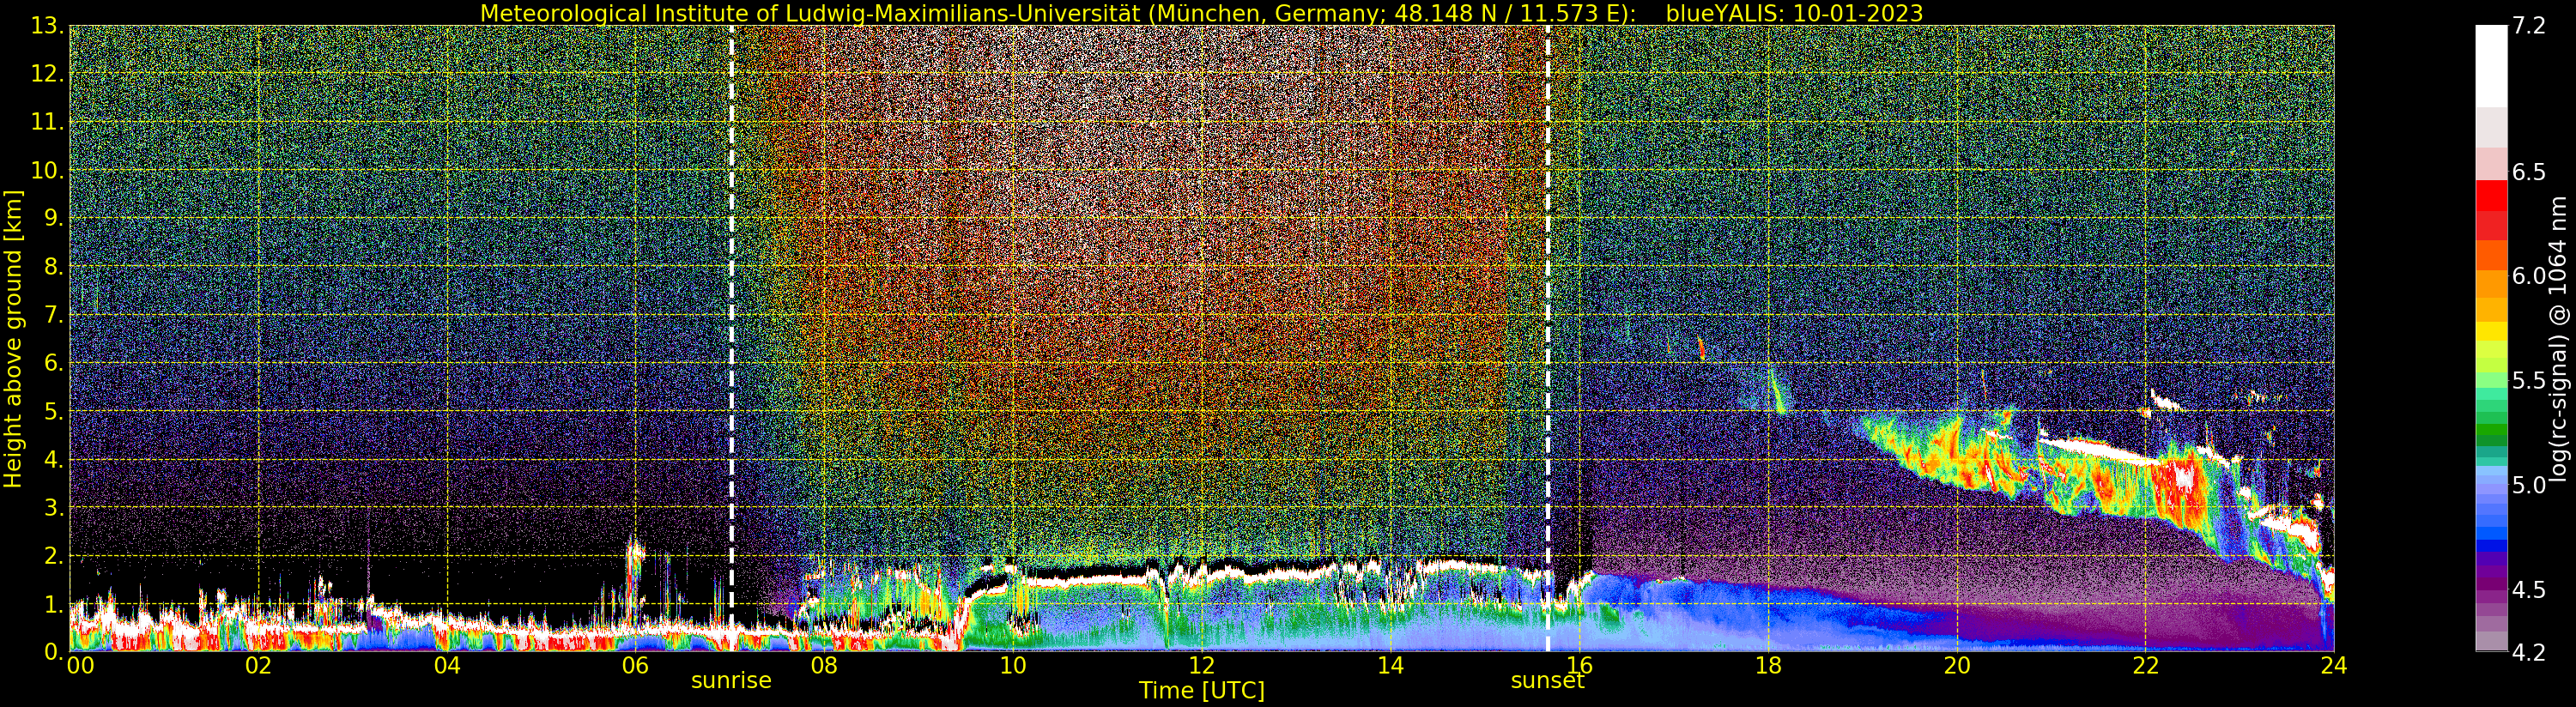Click the colorbar label 'log(rc-signal) @ 1064 nm'
This screenshot has height=707, width=2576.
(2557, 339)
